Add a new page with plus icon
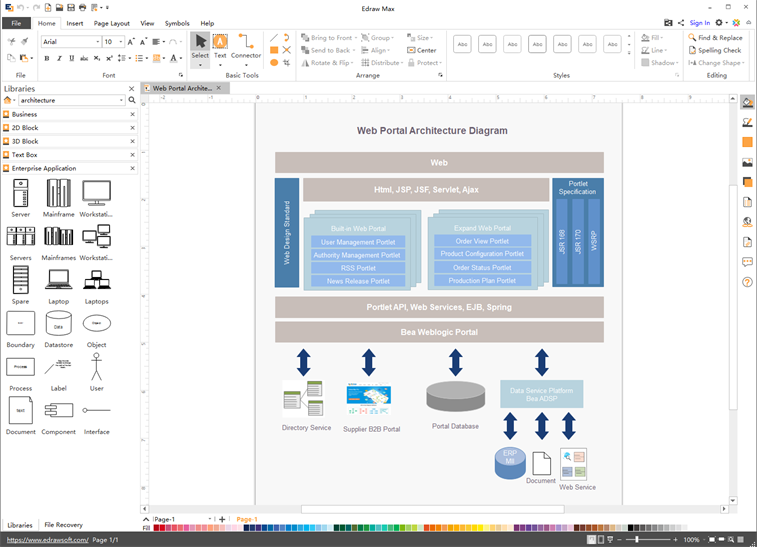Viewport: 757px width, 547px height. [x=222, y=519]
